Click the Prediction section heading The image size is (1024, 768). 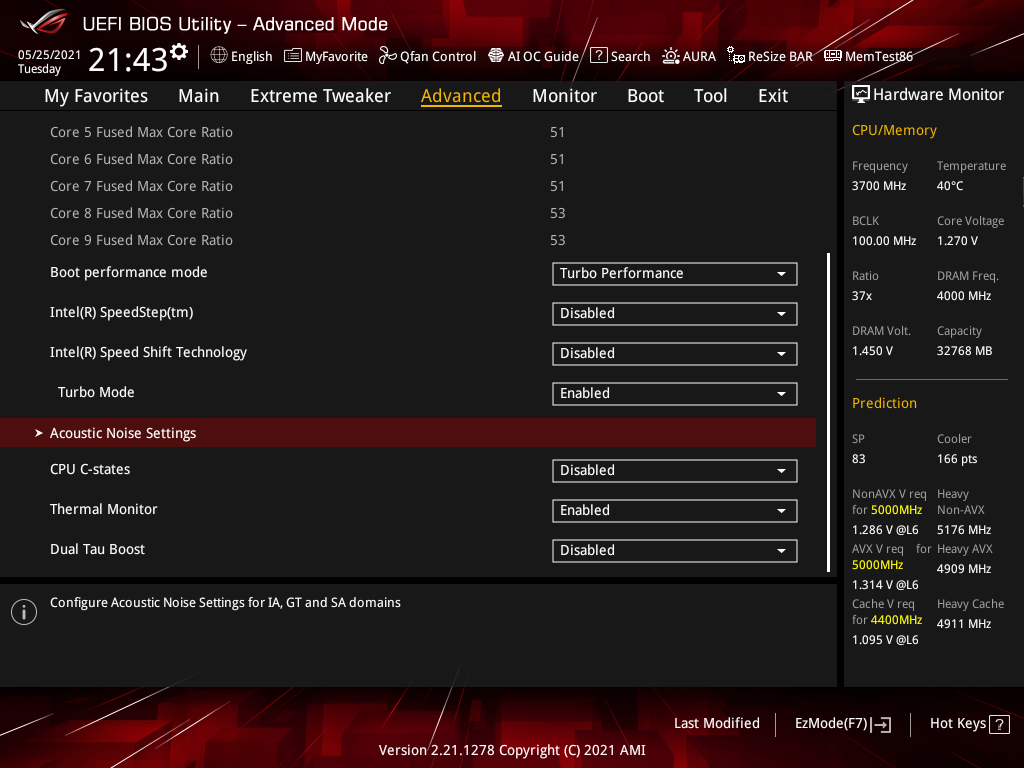(884, 404)
